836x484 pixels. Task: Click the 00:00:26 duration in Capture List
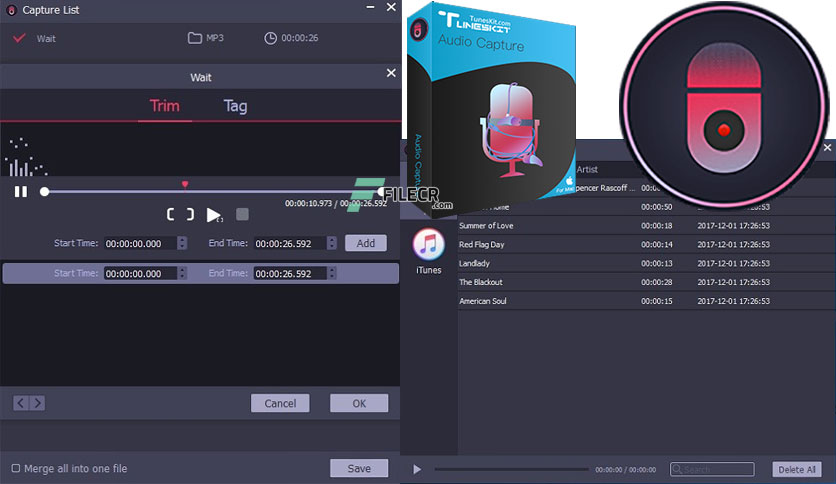point(300,38)
